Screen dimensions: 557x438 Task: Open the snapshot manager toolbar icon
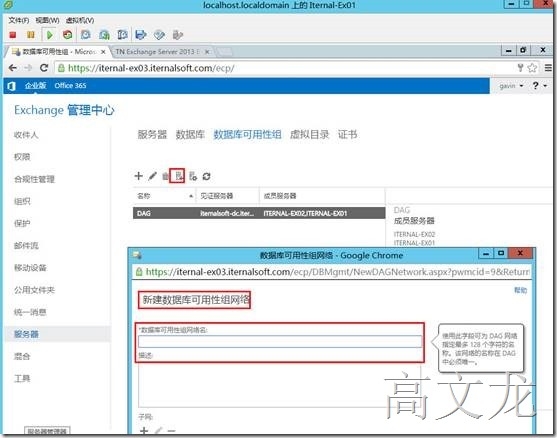click(122, 35)
